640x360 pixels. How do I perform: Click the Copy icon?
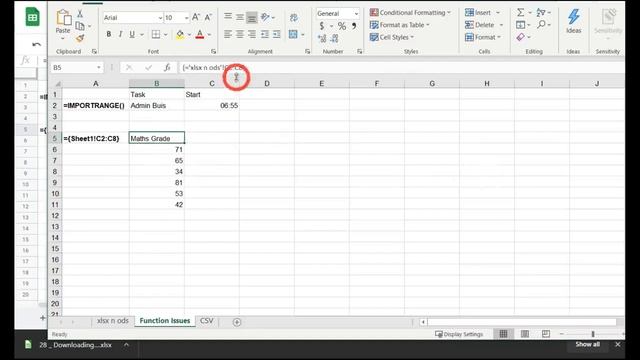[80, 26]
